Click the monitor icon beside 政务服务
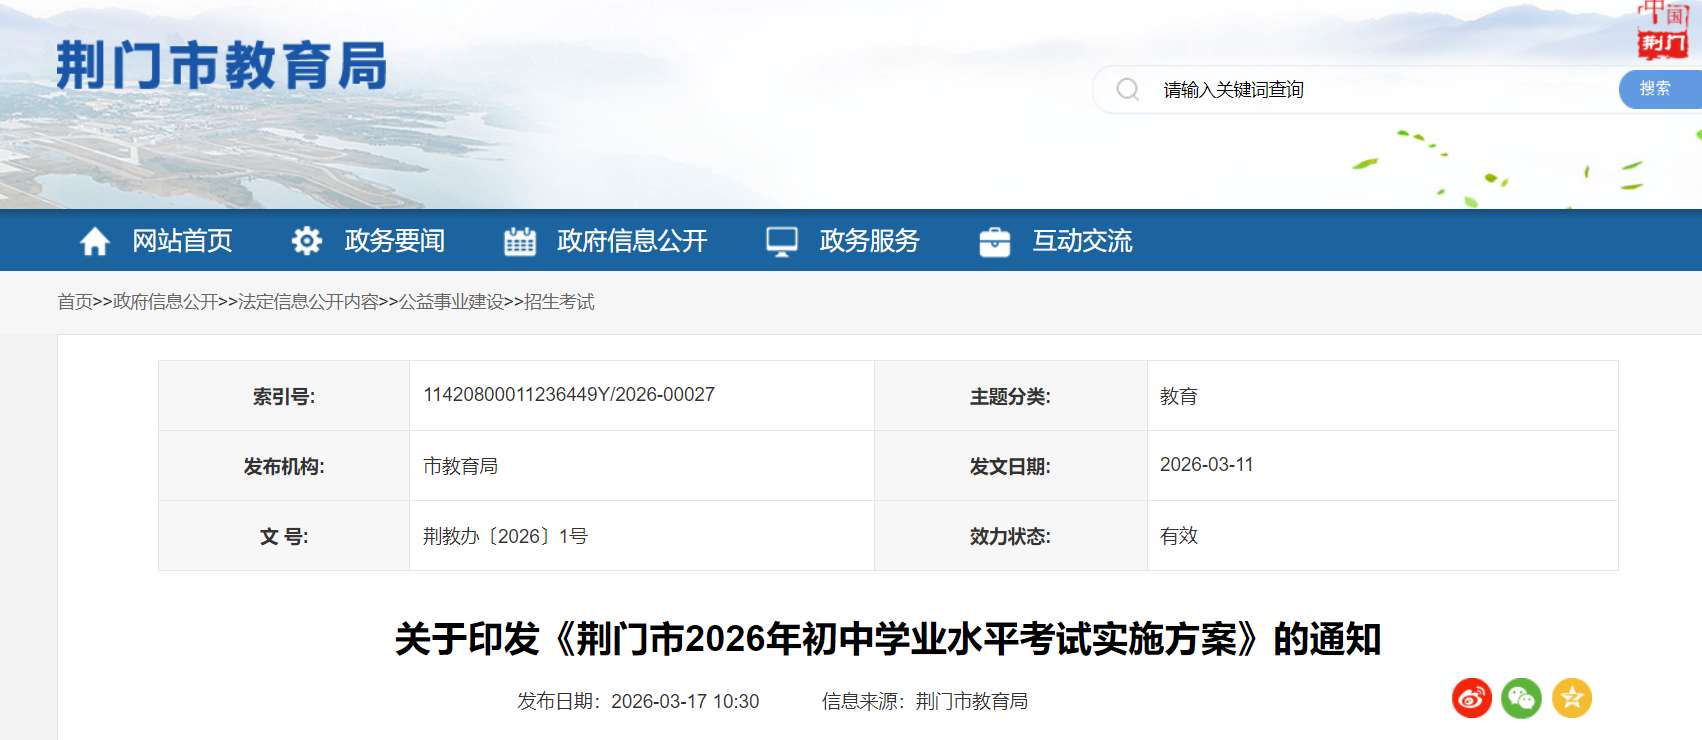Image resolution: width=1702 pixels, height=740 pixels. pos(782,241)
